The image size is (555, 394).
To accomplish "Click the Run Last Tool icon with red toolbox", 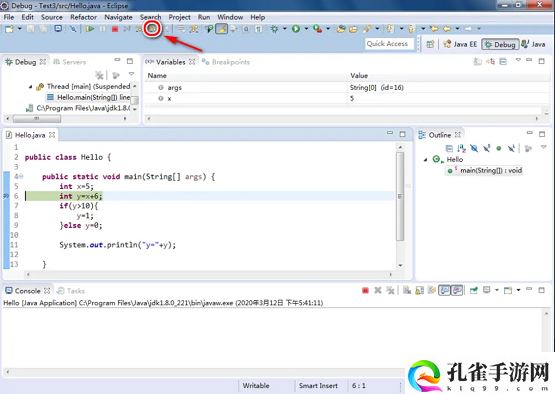I will click(317, 29).
